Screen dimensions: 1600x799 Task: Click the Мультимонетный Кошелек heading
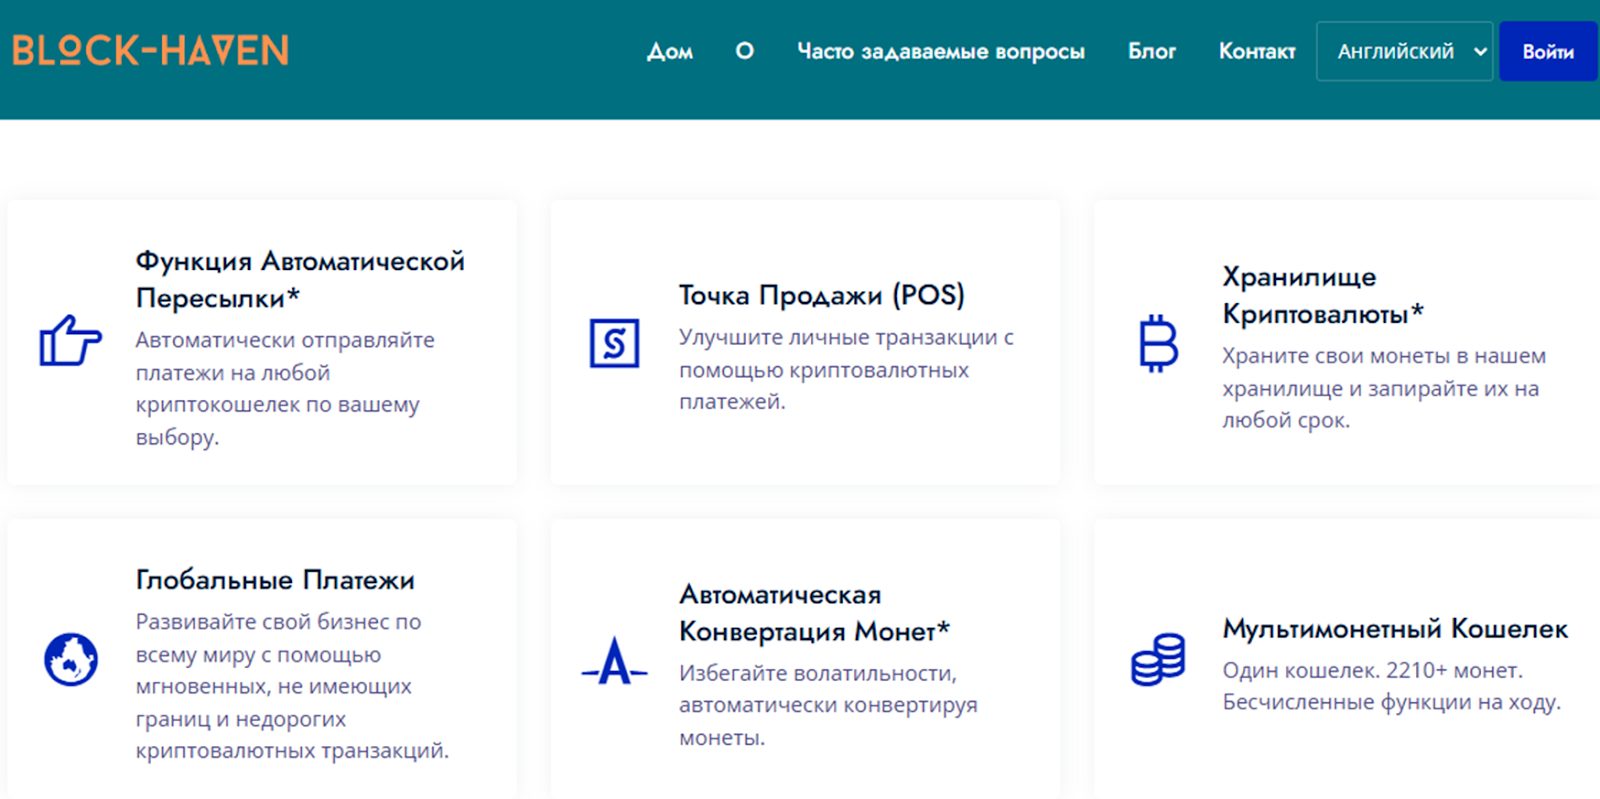pyautogui.click(x=1395, y=629)
